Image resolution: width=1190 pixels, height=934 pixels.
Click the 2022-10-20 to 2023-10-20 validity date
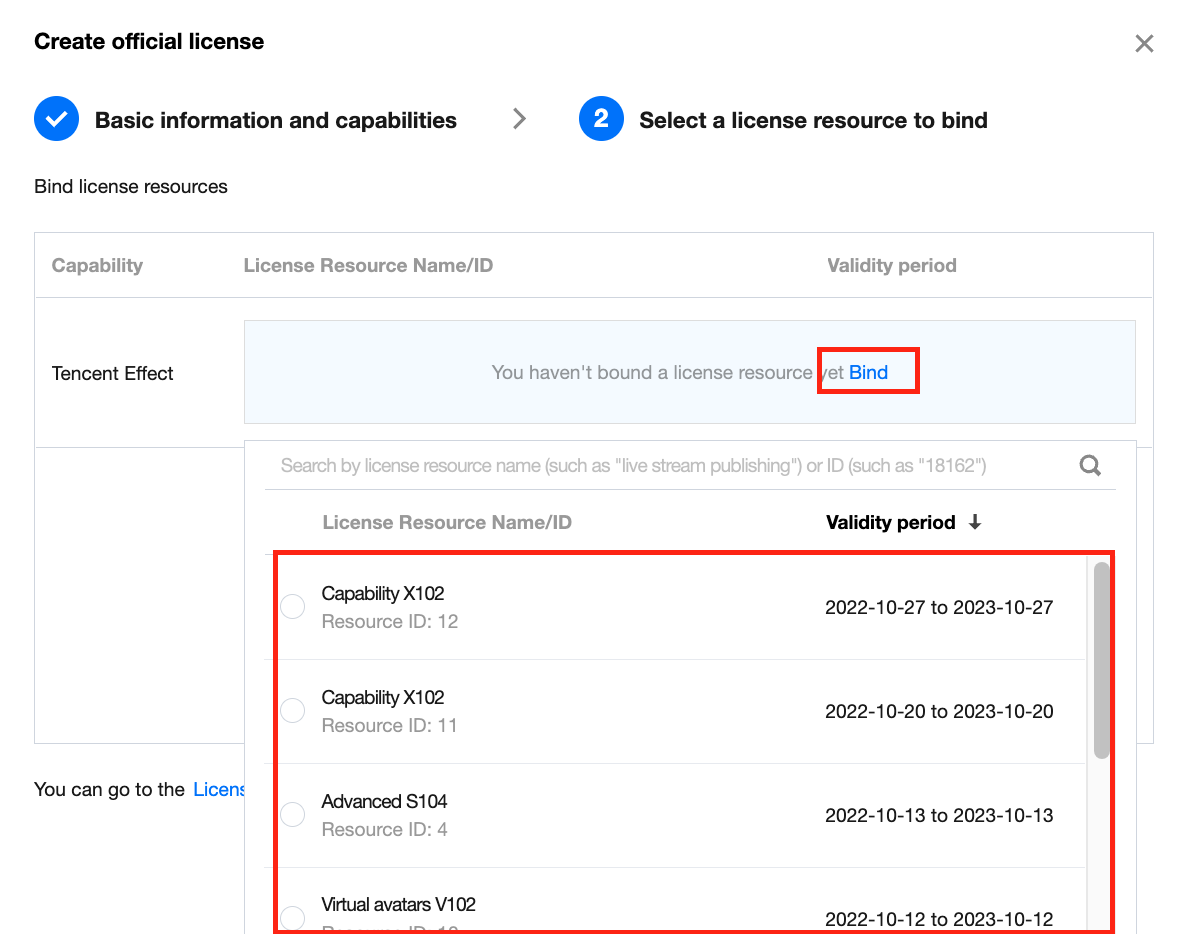tap(939, 711)
